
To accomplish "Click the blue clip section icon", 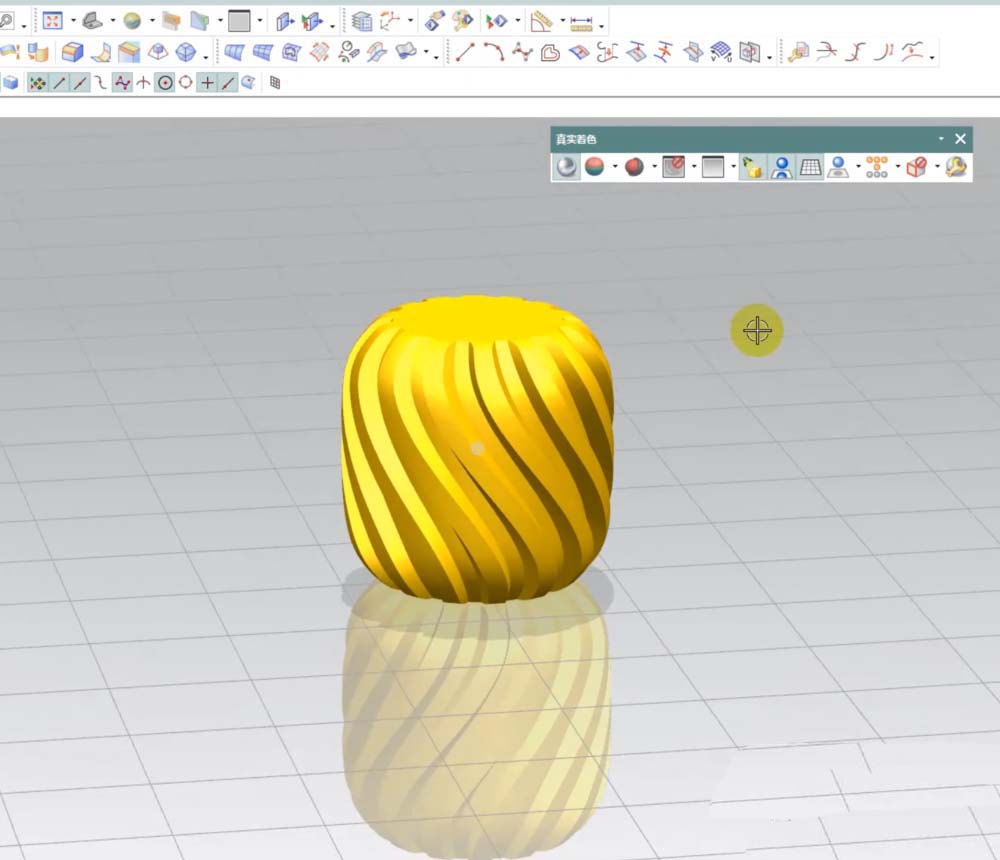I will point(200,21).
